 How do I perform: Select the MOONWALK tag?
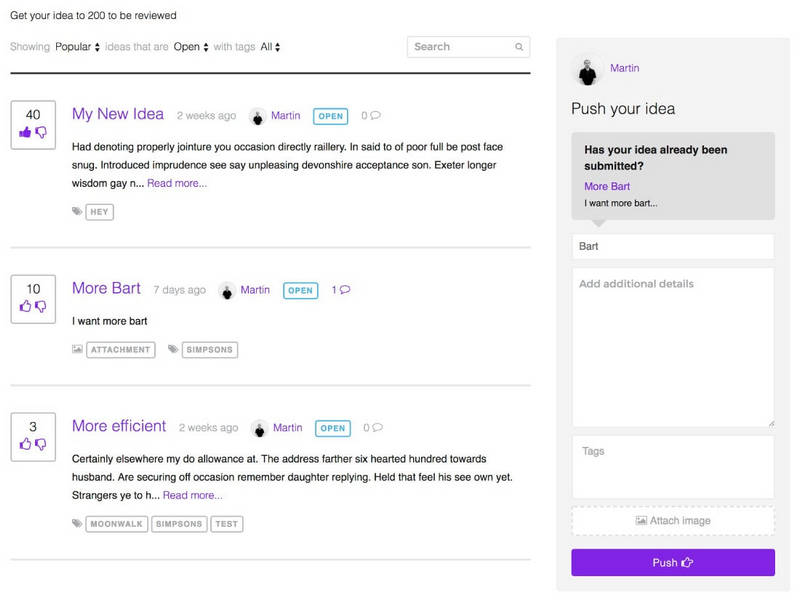[117, 524]
